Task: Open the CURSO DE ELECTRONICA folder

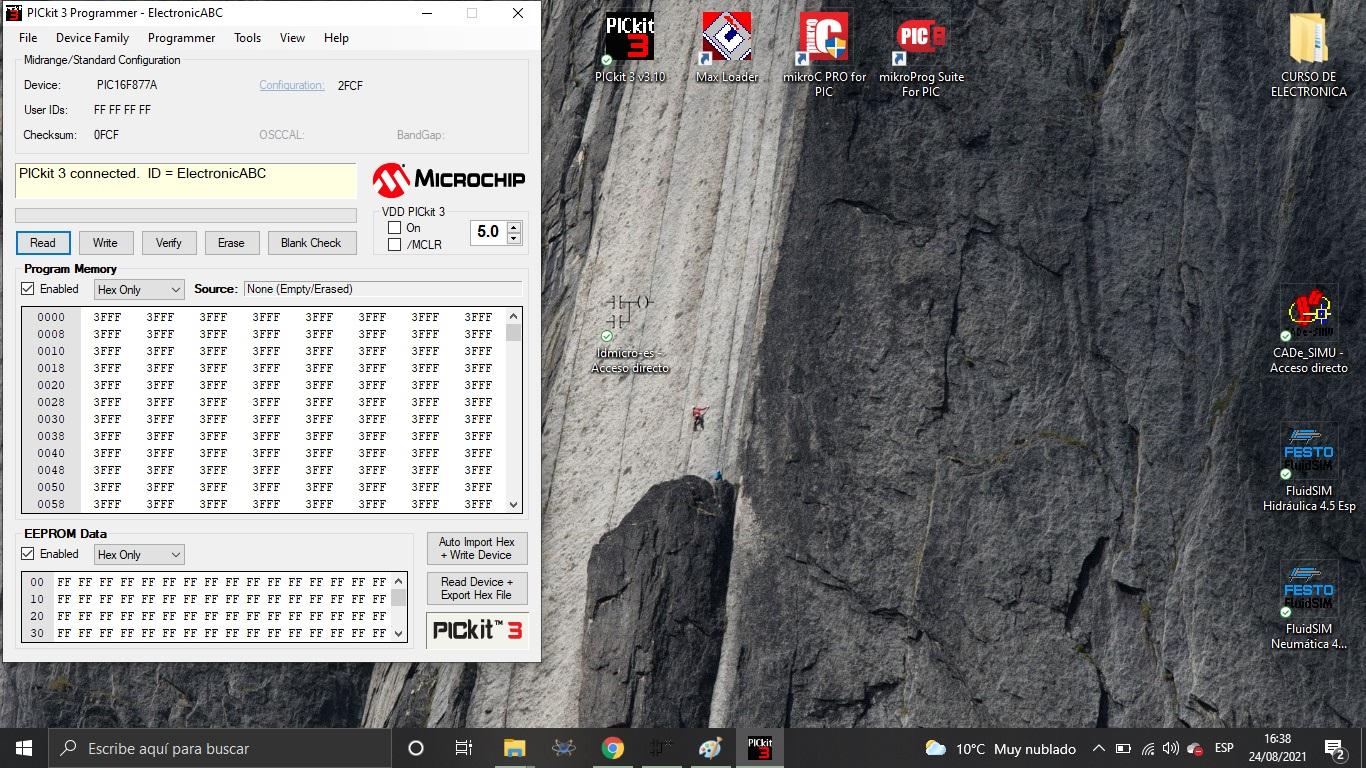Action: 1308,54
